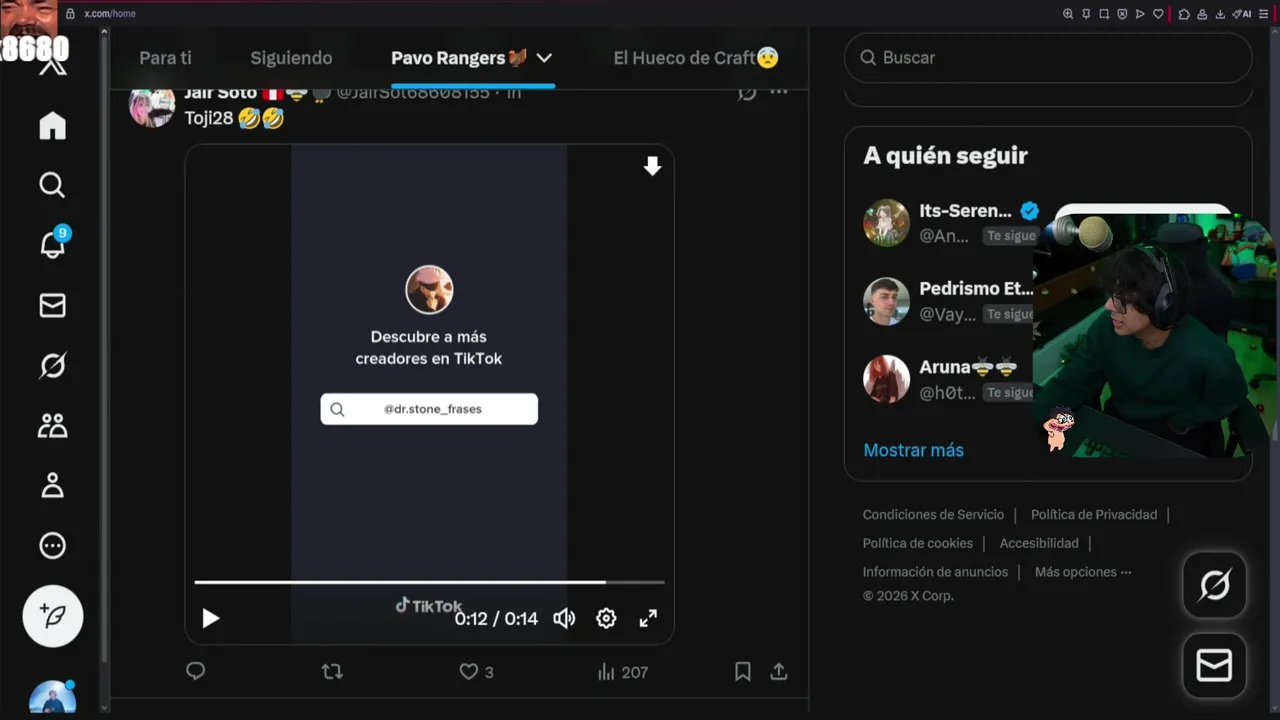The image size is (1280, 720).
Task: Click the snapshot capture toolbar icon
Action: [1104, 14]
